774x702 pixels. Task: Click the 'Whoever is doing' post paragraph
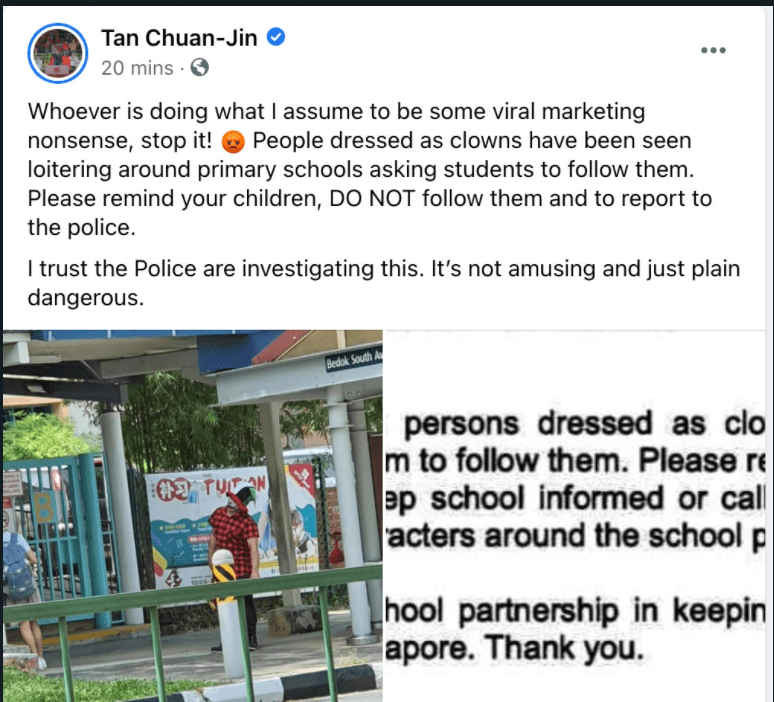pos(370,169)
